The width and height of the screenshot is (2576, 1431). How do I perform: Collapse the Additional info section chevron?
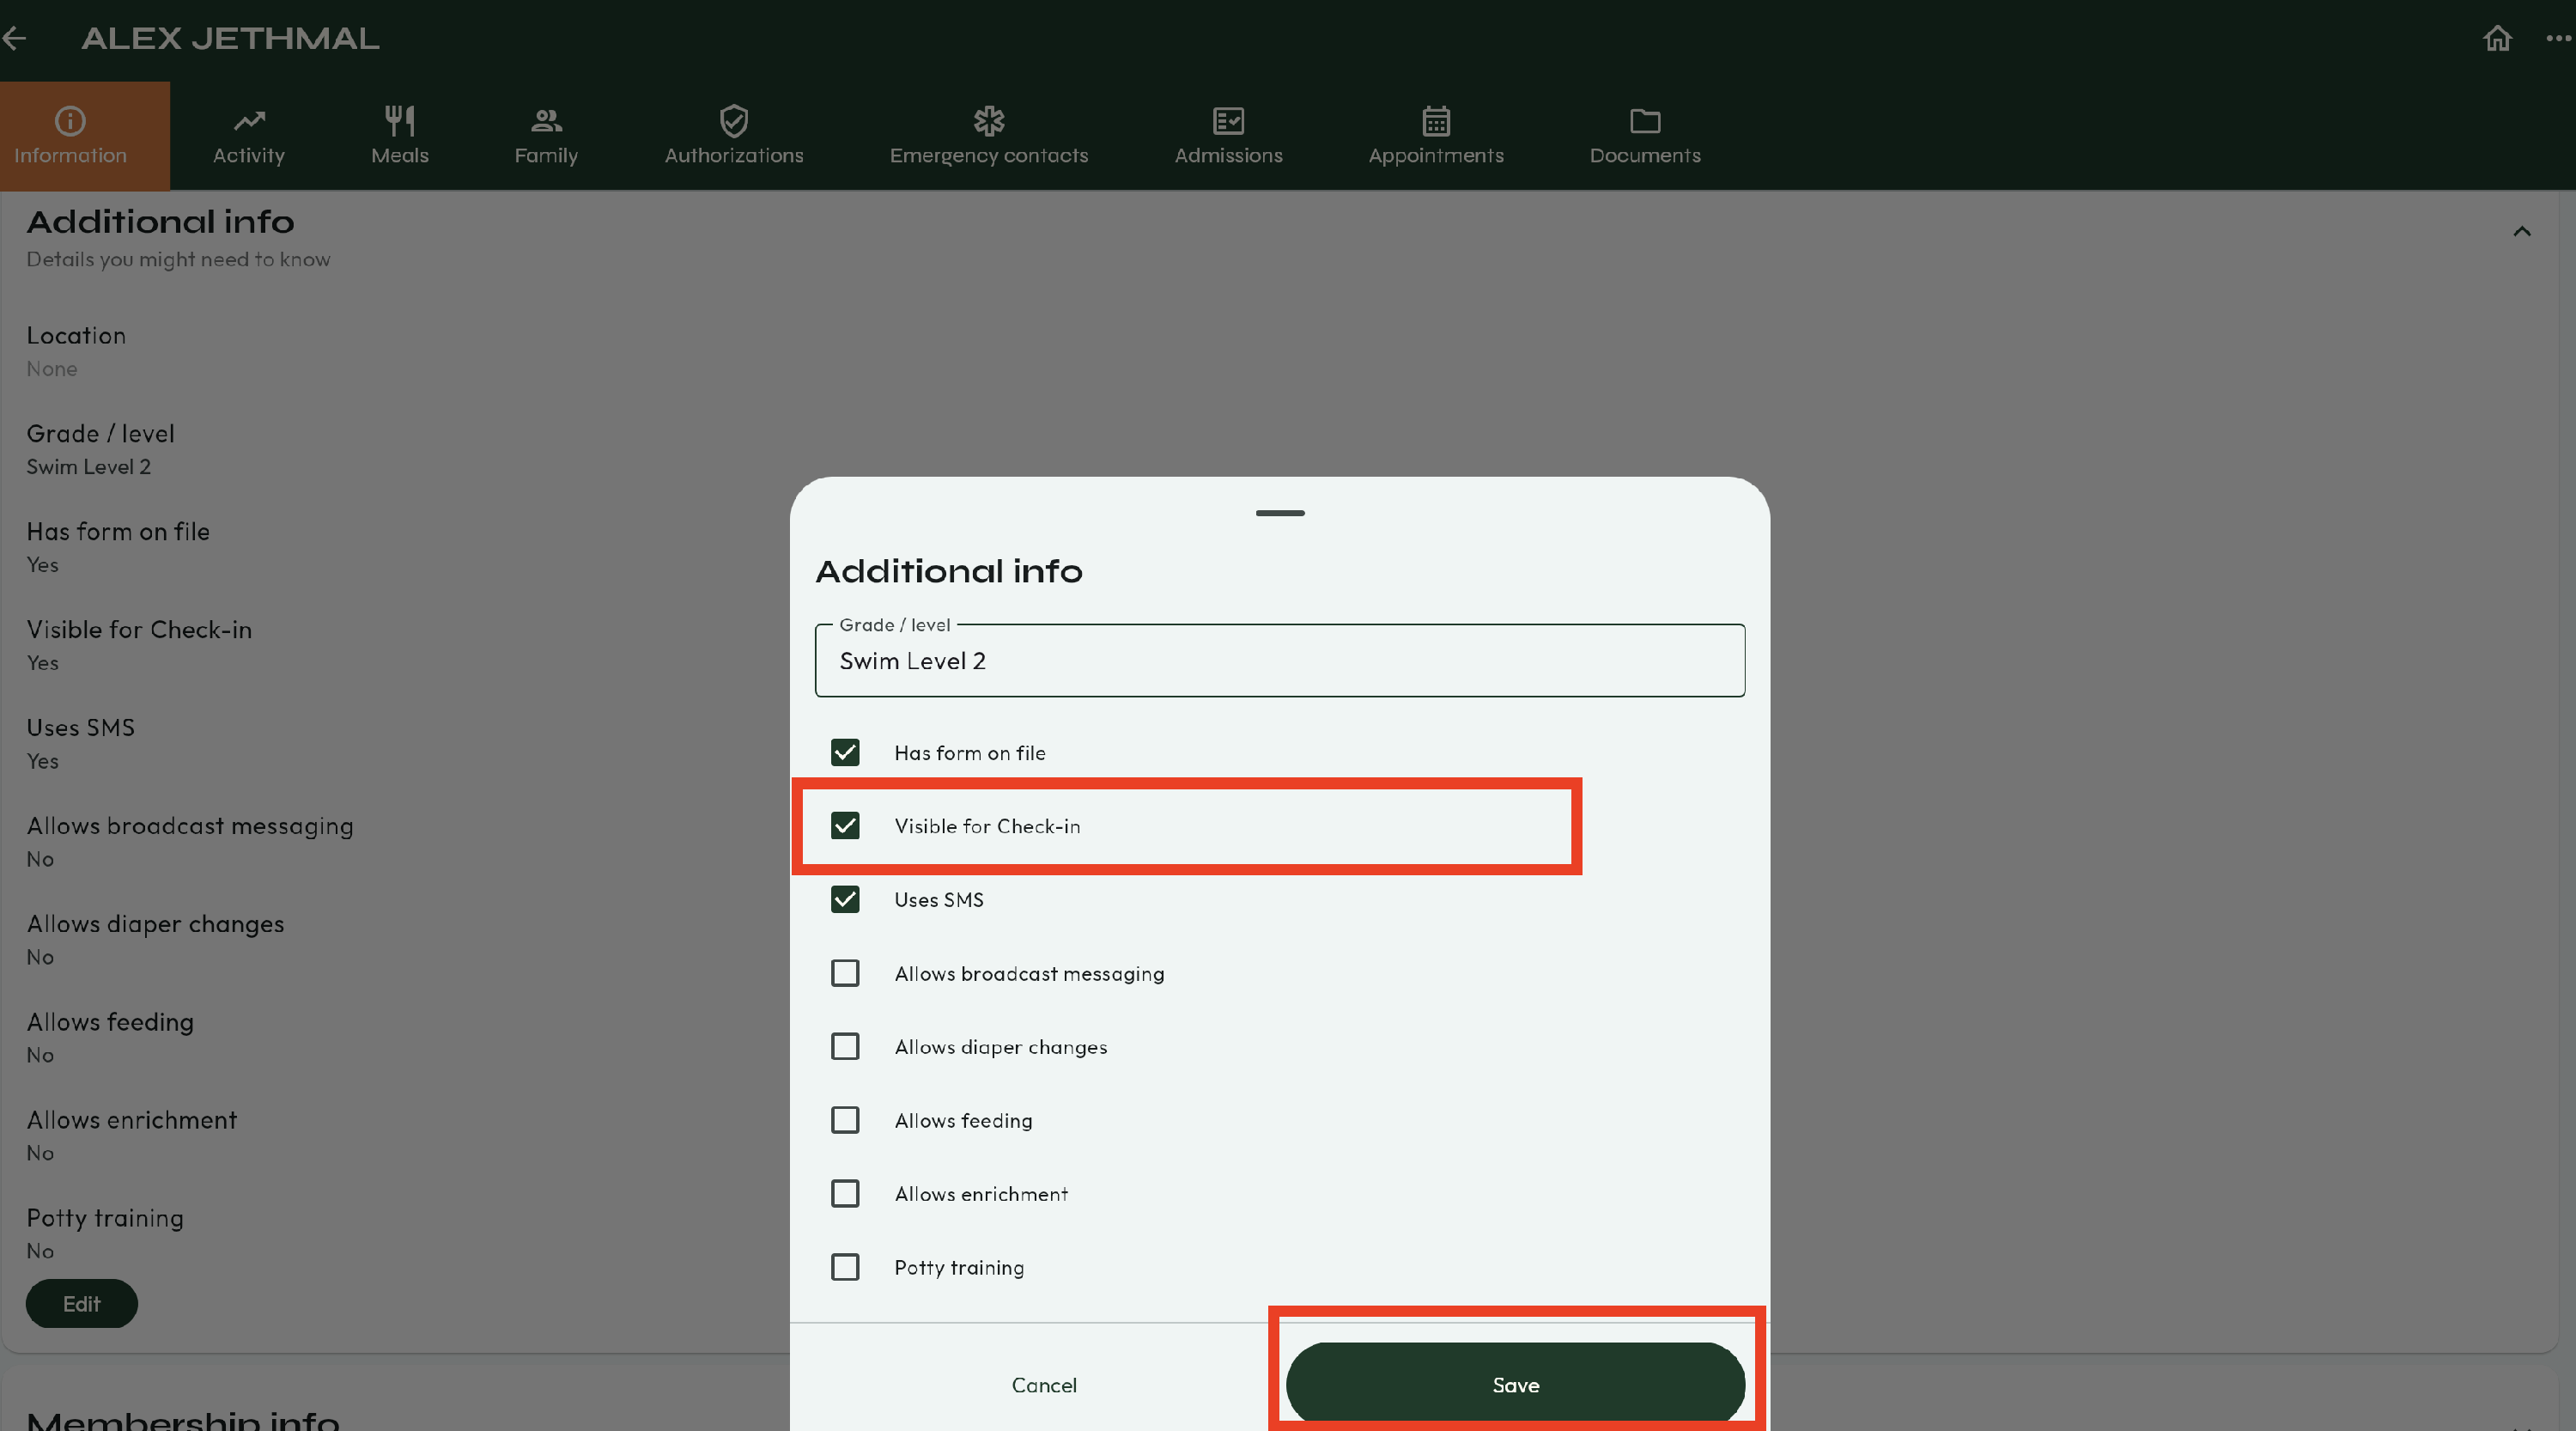[x=2521, y=232]
